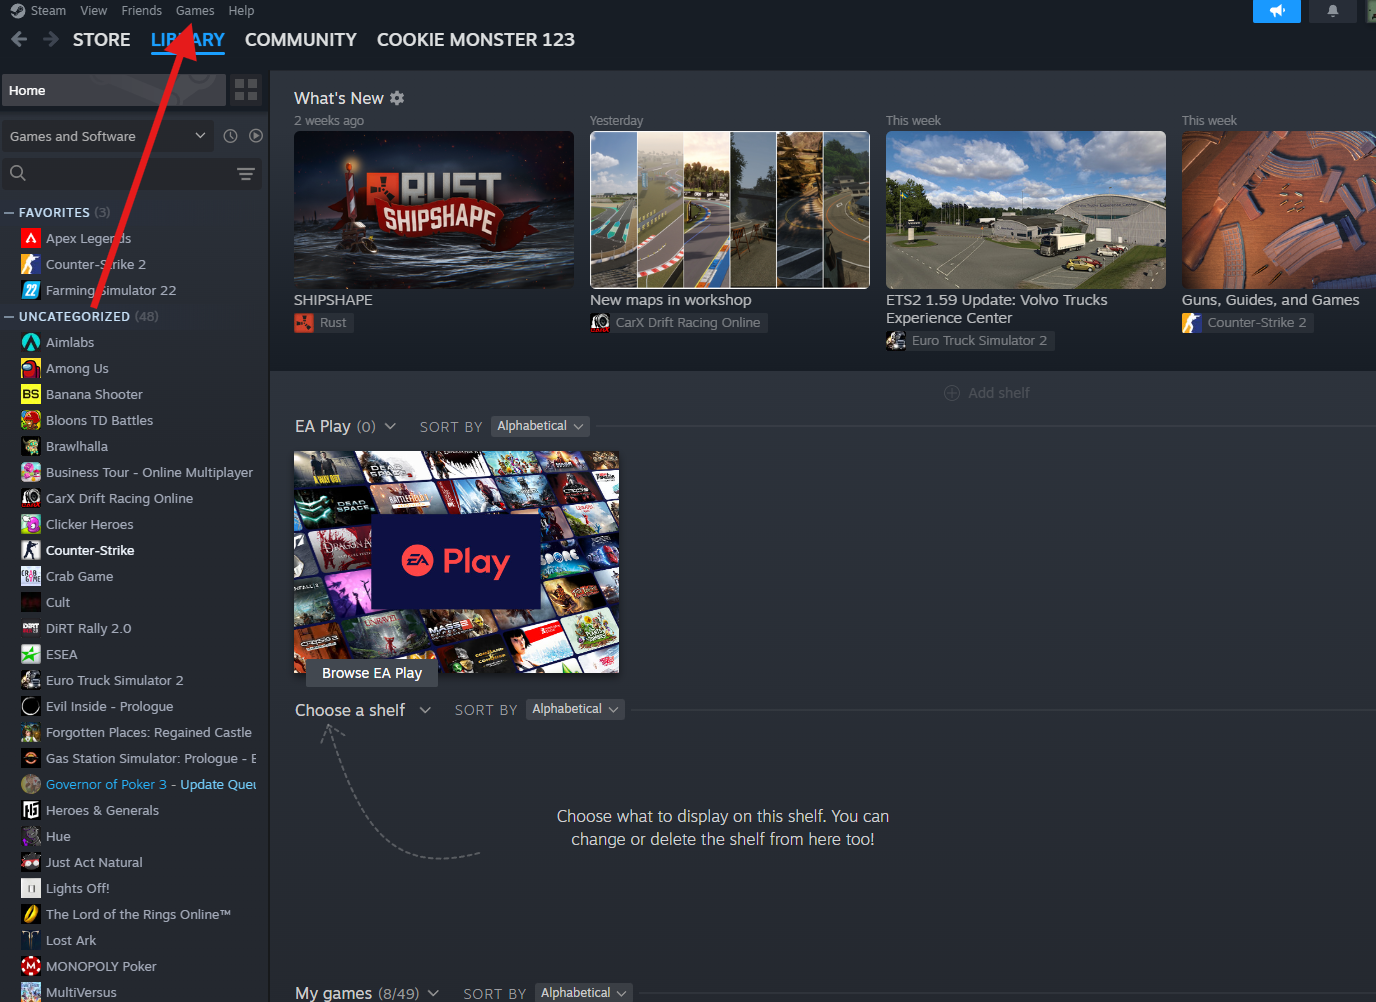The width and height of the screenshot is (1376, 1002).
Task: Open the notifications bell icon
Action: (1332, 11)
